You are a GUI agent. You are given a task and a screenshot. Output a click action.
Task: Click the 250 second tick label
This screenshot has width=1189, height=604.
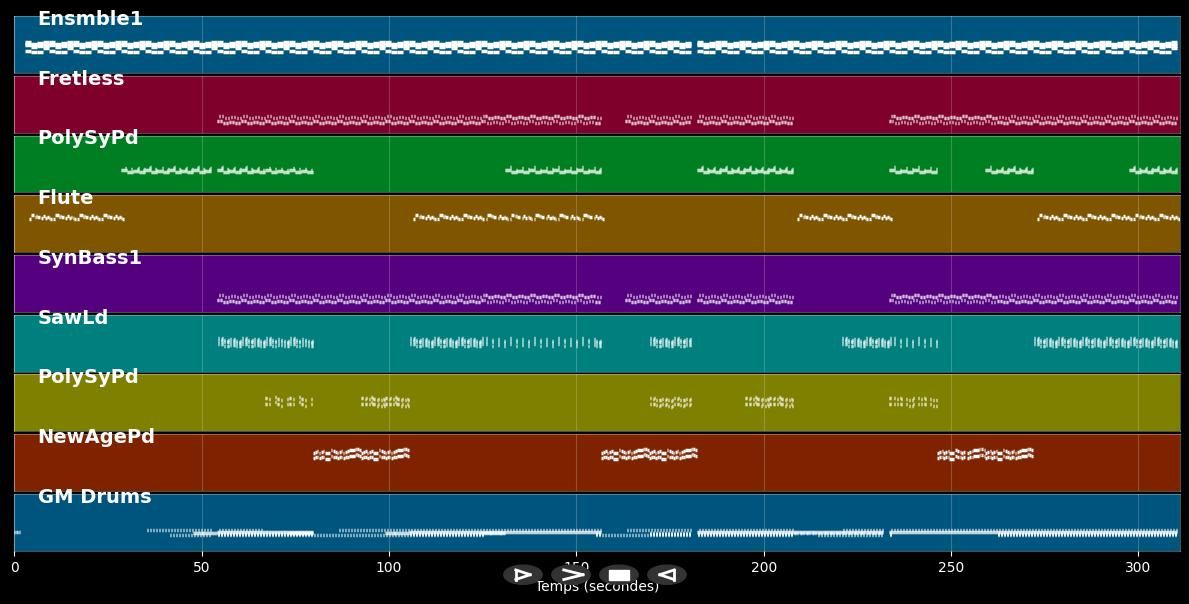point(951,567)
